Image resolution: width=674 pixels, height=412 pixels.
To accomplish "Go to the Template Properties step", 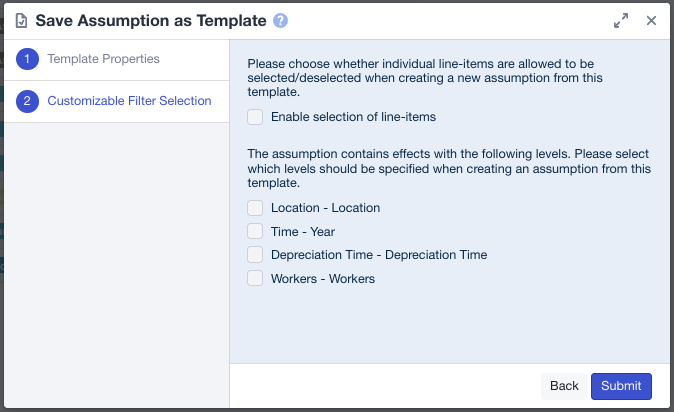I will pyautogui.click(x=103, y=59).
